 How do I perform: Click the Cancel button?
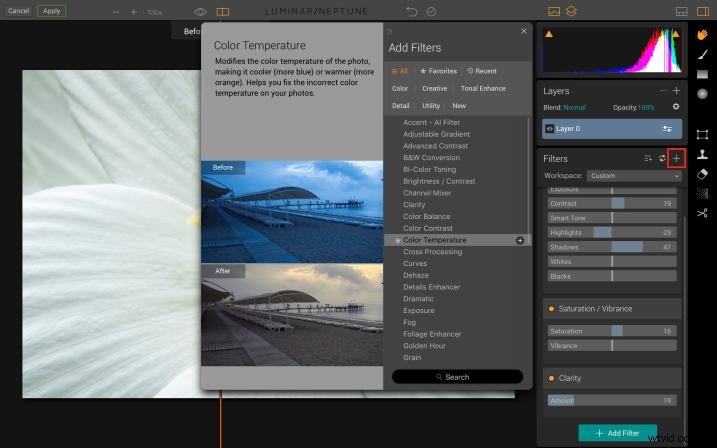(x=19, y=11)
